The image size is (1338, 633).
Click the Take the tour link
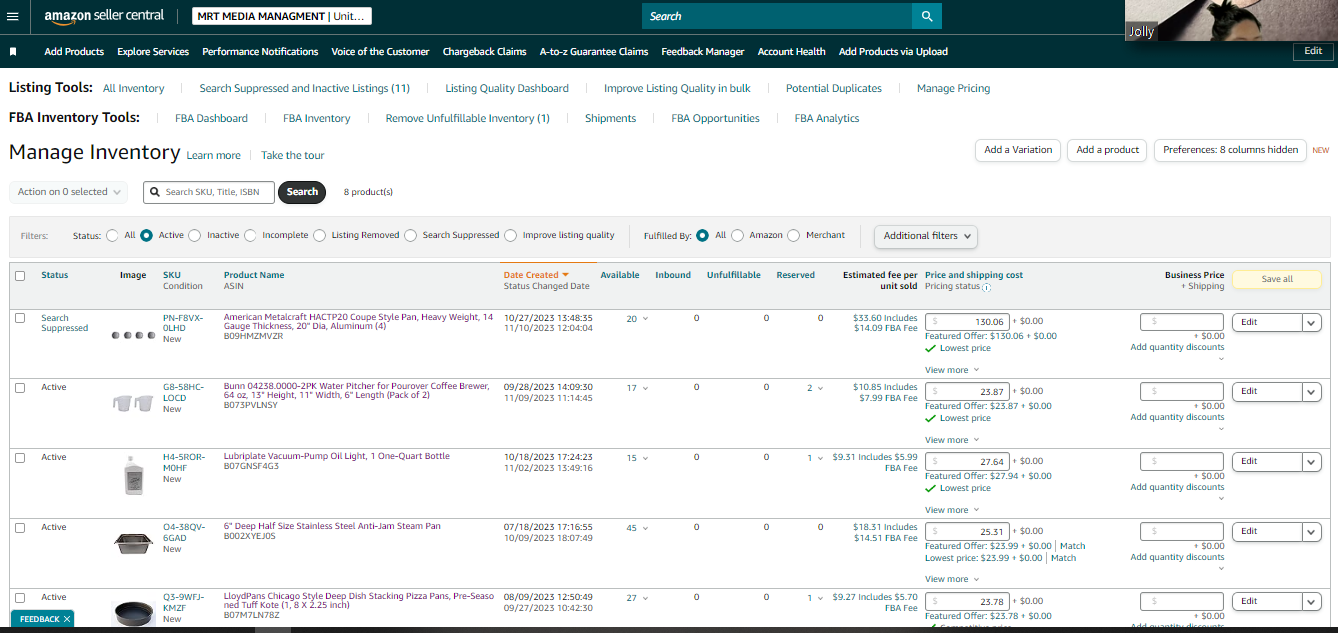pyautogui.click(x=293, y=155)
